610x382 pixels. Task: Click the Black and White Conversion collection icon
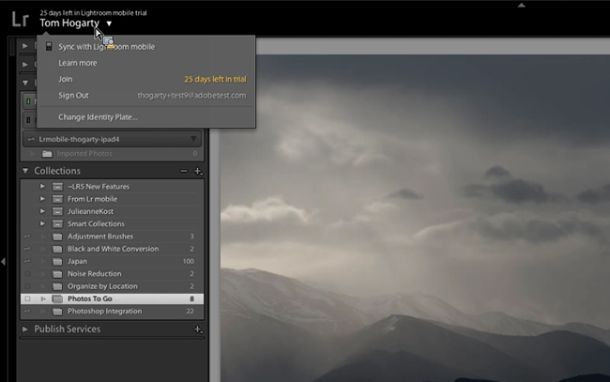(57, 249)
